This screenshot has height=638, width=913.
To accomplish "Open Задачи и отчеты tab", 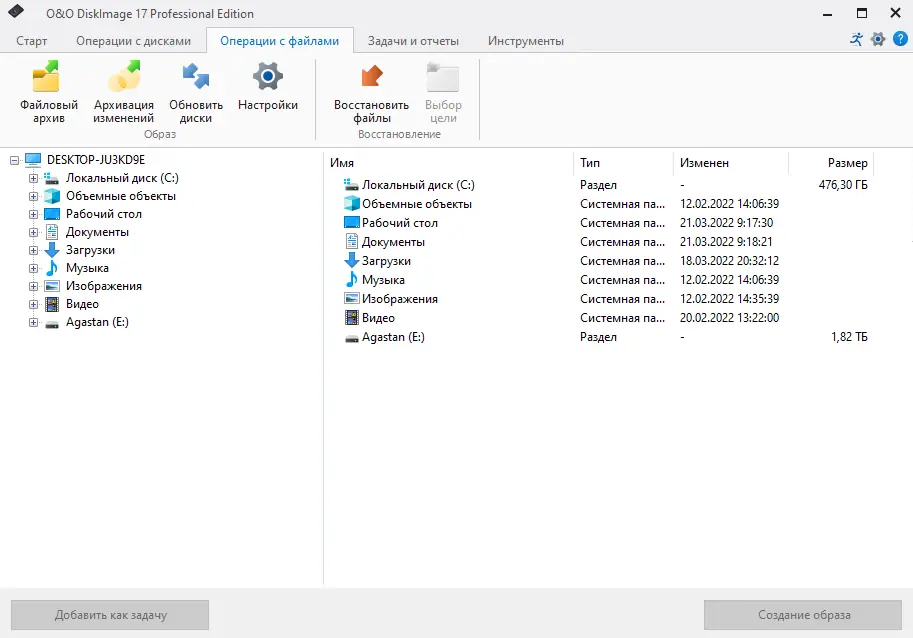I will coord(413,41).
